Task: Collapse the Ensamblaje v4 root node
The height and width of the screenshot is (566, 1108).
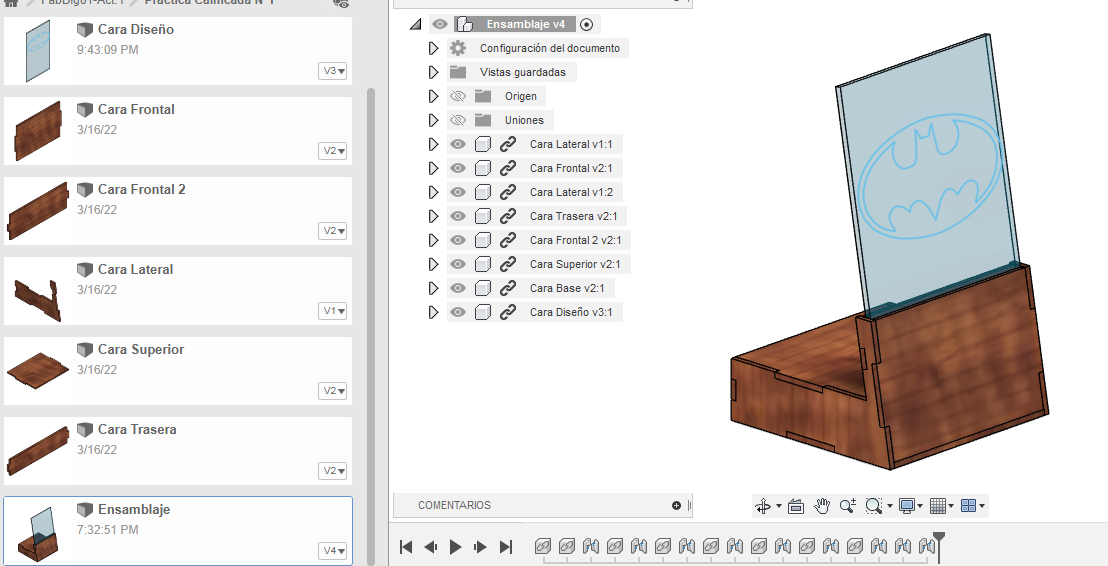Action: click(416, 25)
